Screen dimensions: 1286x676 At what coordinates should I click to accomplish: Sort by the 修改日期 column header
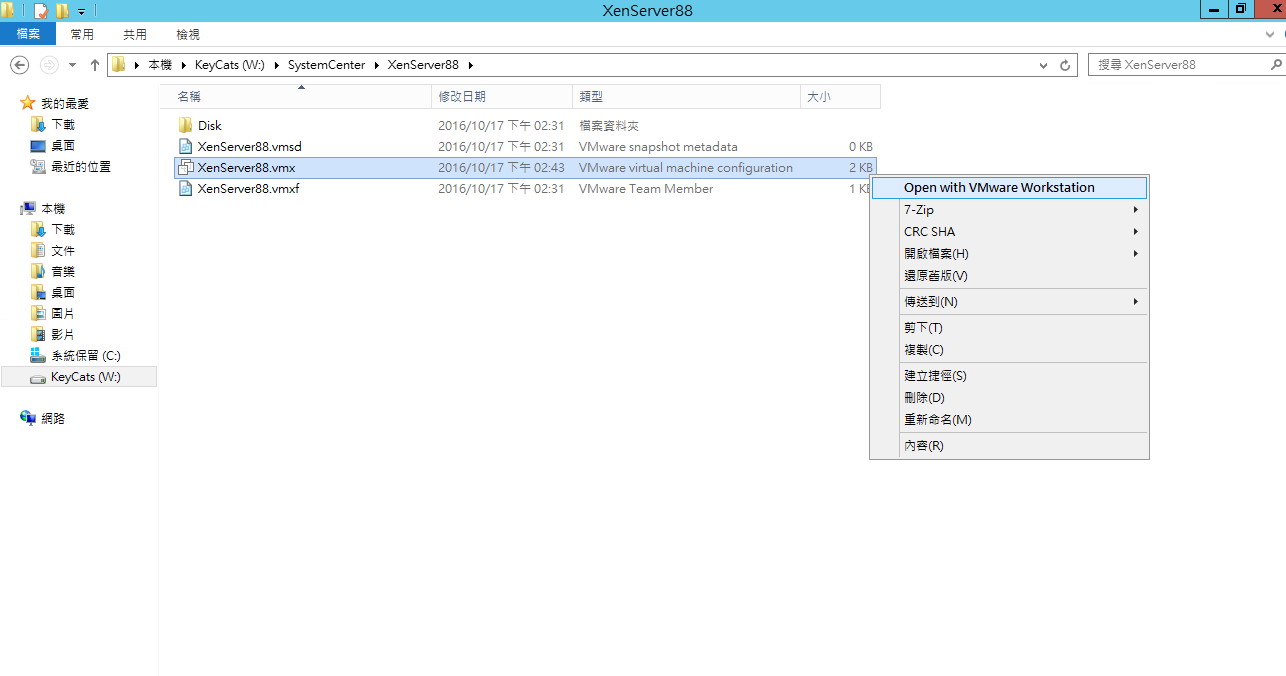click(503, 97)
